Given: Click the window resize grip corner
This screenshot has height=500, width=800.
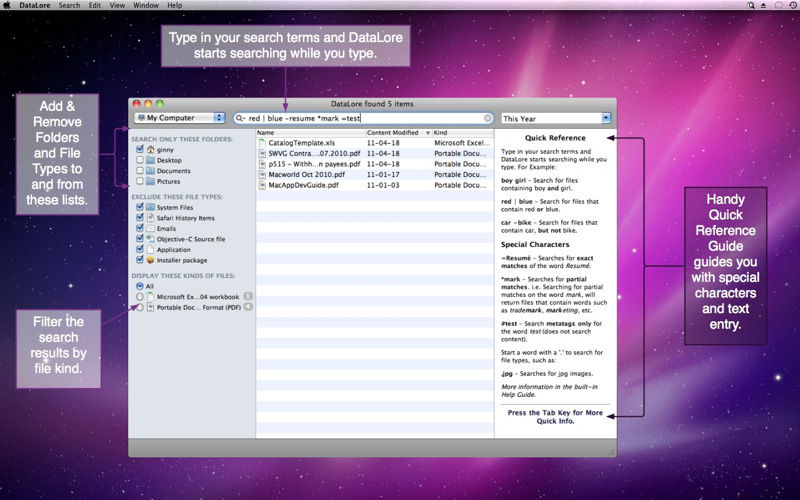Looking at the screenshot, I should tap(612, 452).
